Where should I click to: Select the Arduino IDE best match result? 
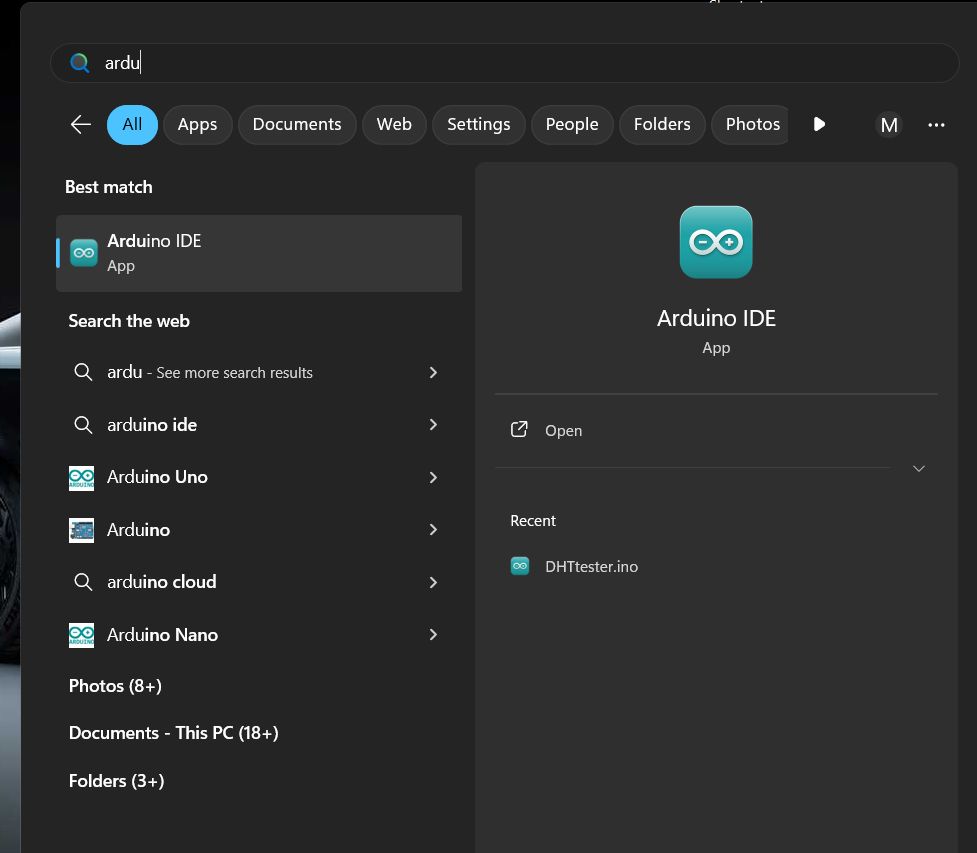(259, 253)
